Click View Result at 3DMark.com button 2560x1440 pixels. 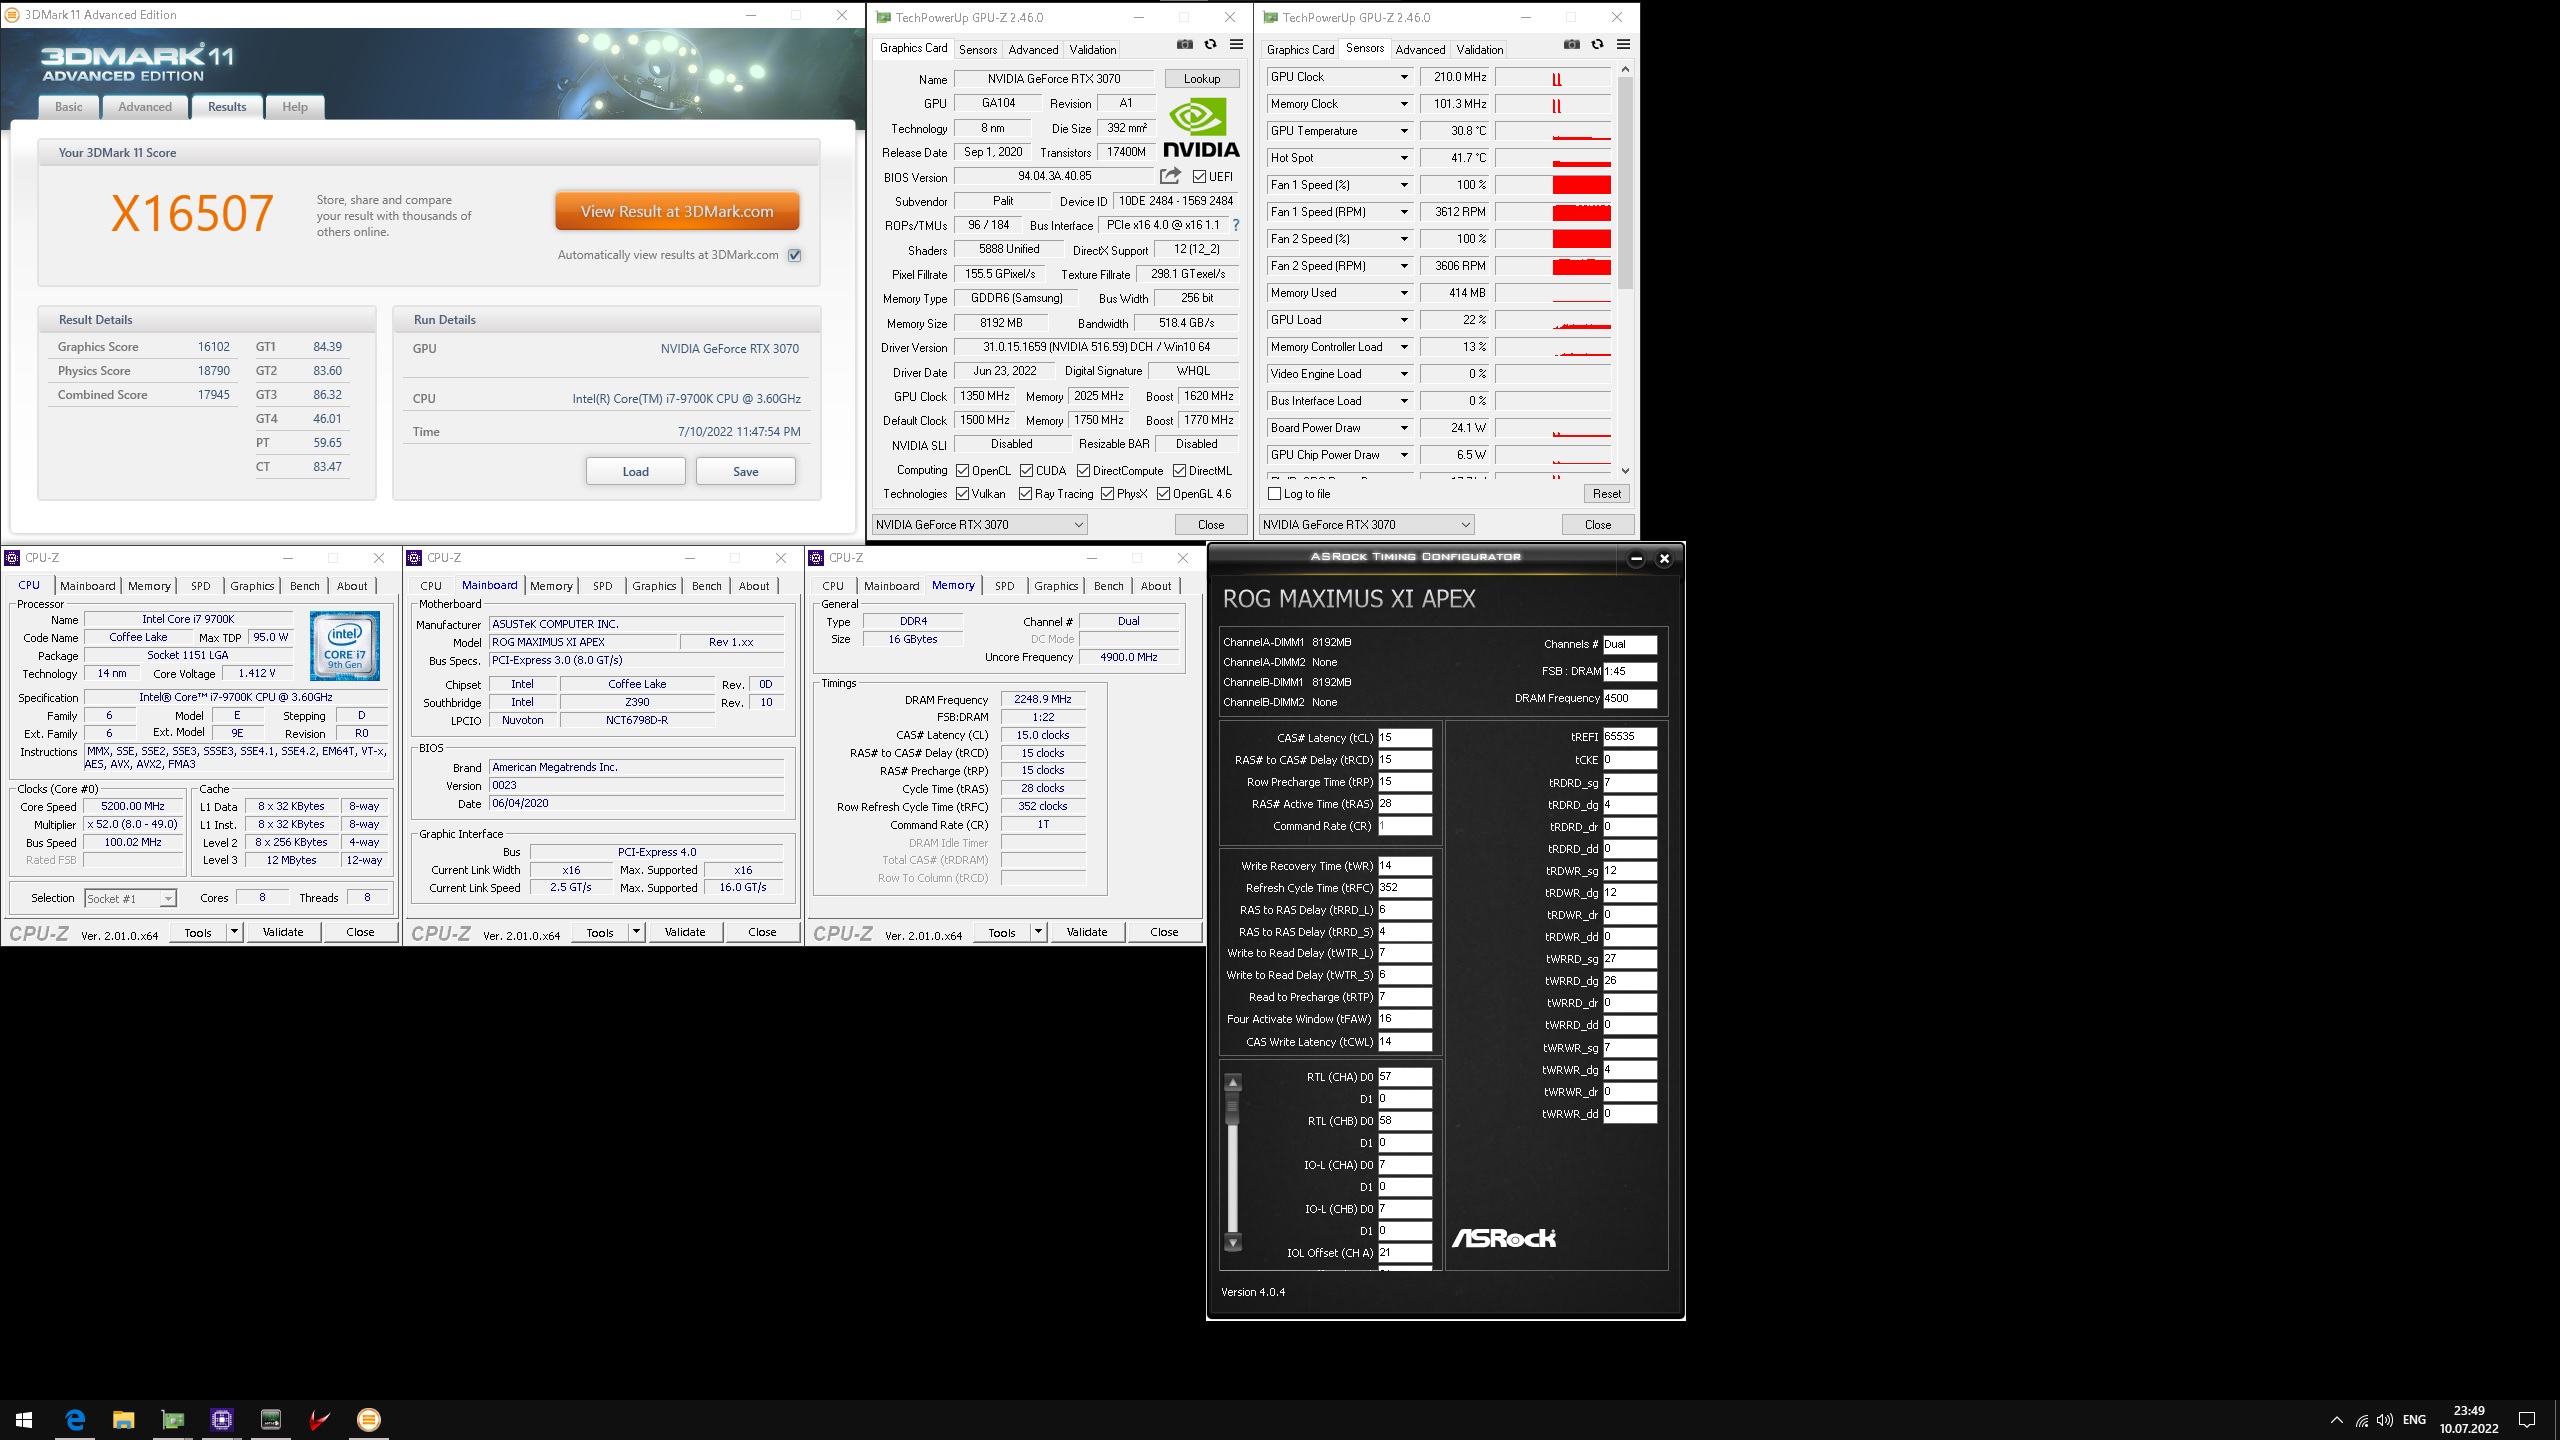coord(677,212)
